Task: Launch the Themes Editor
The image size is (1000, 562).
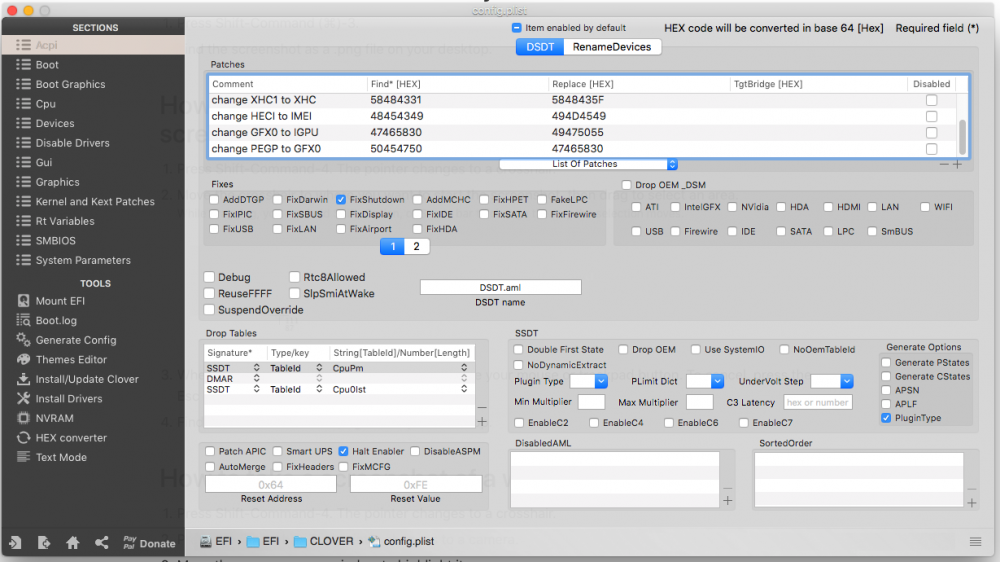Action: [x=71, y=360]
